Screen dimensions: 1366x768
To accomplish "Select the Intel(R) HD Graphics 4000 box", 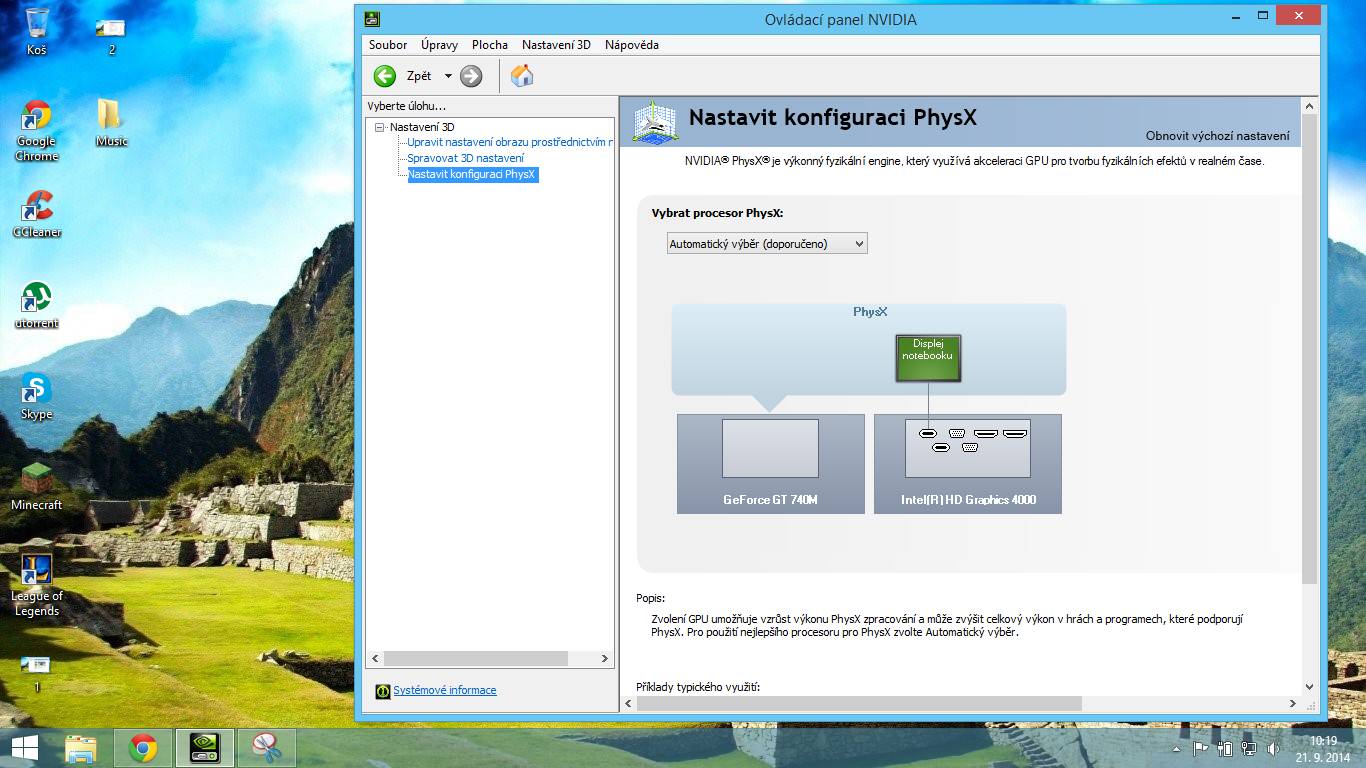I will 968,464.
